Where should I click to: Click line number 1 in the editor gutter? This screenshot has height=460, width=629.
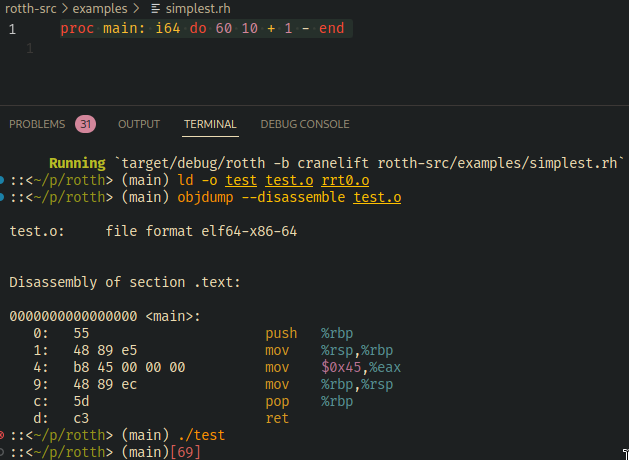(12, 29)
